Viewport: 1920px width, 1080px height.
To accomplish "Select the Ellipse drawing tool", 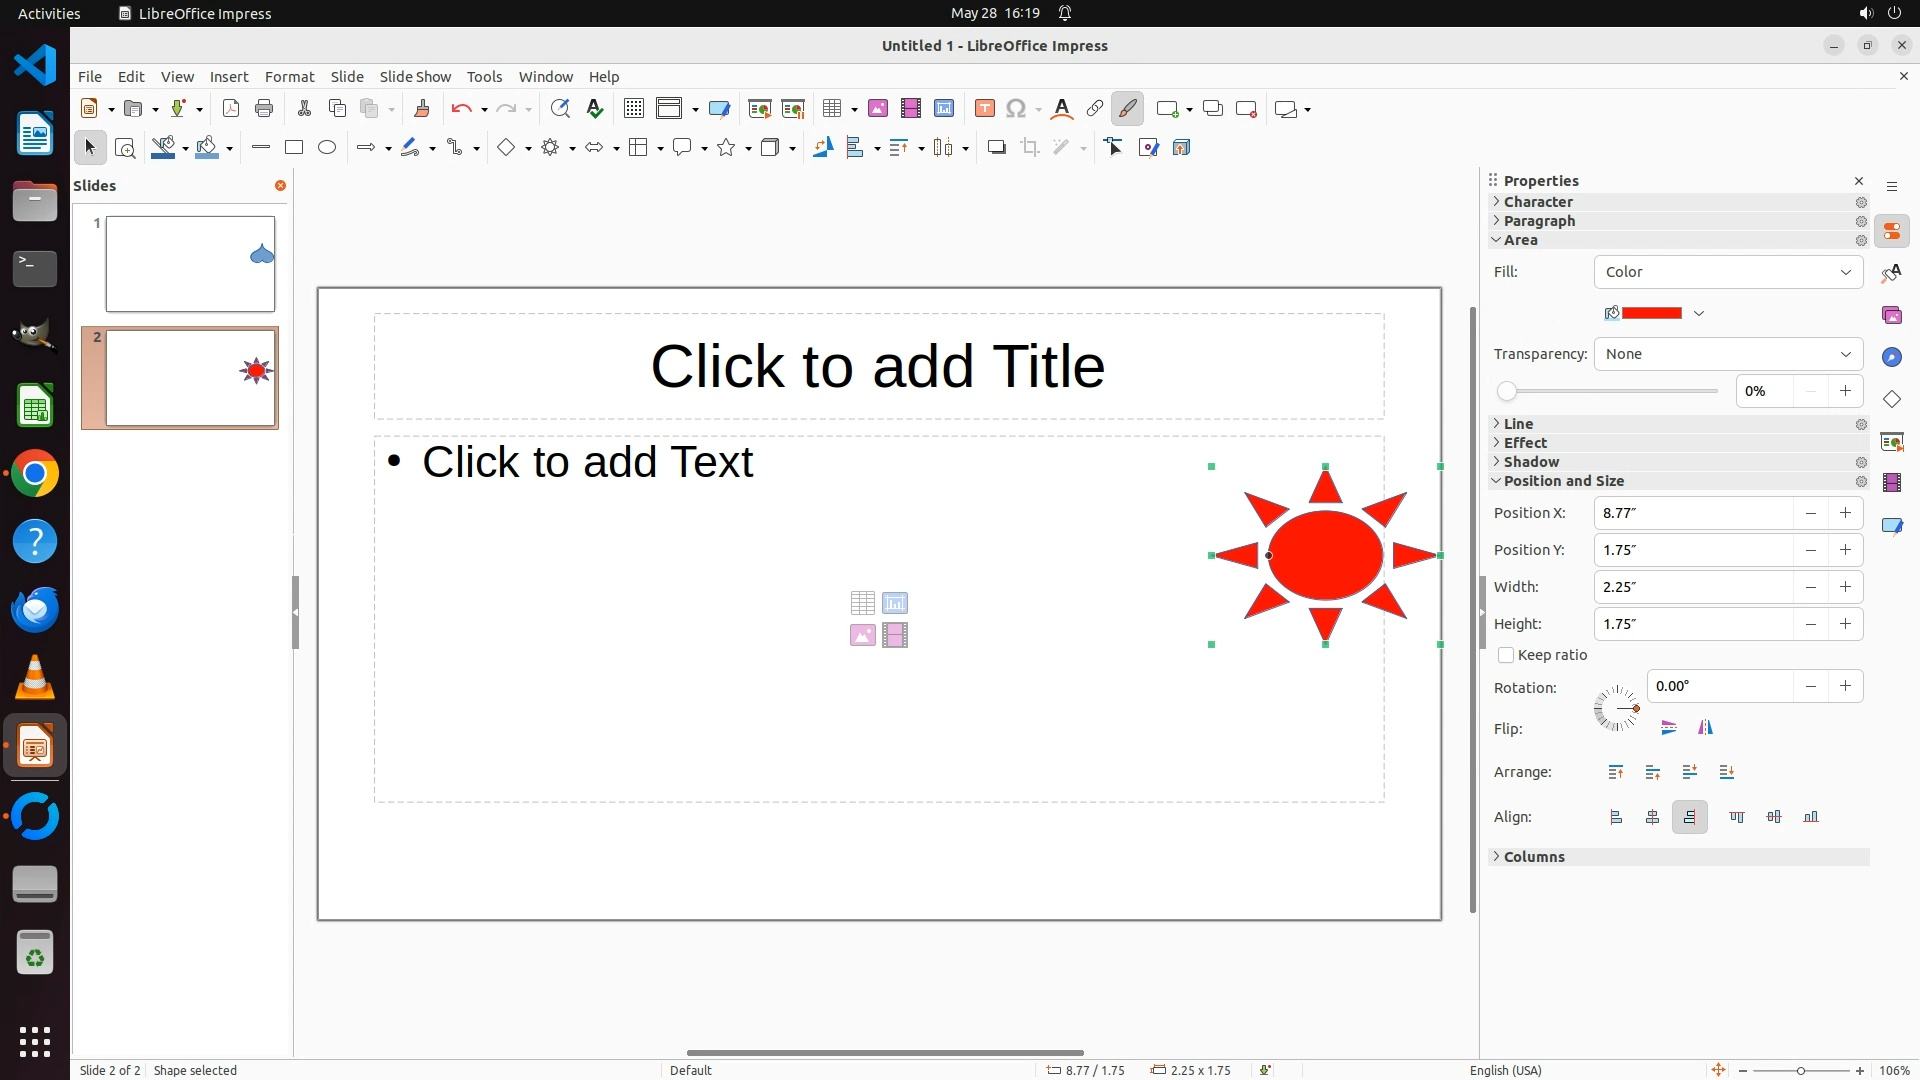I will 327,147.
